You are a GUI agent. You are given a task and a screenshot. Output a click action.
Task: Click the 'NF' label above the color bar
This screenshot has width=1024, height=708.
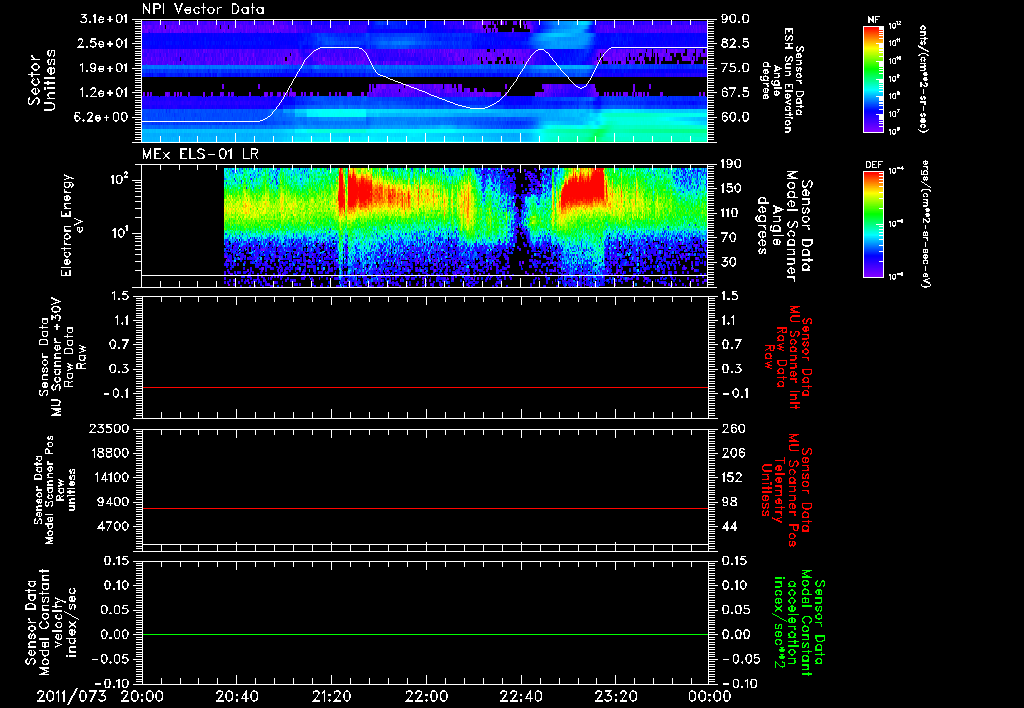(x=873, y=20)
